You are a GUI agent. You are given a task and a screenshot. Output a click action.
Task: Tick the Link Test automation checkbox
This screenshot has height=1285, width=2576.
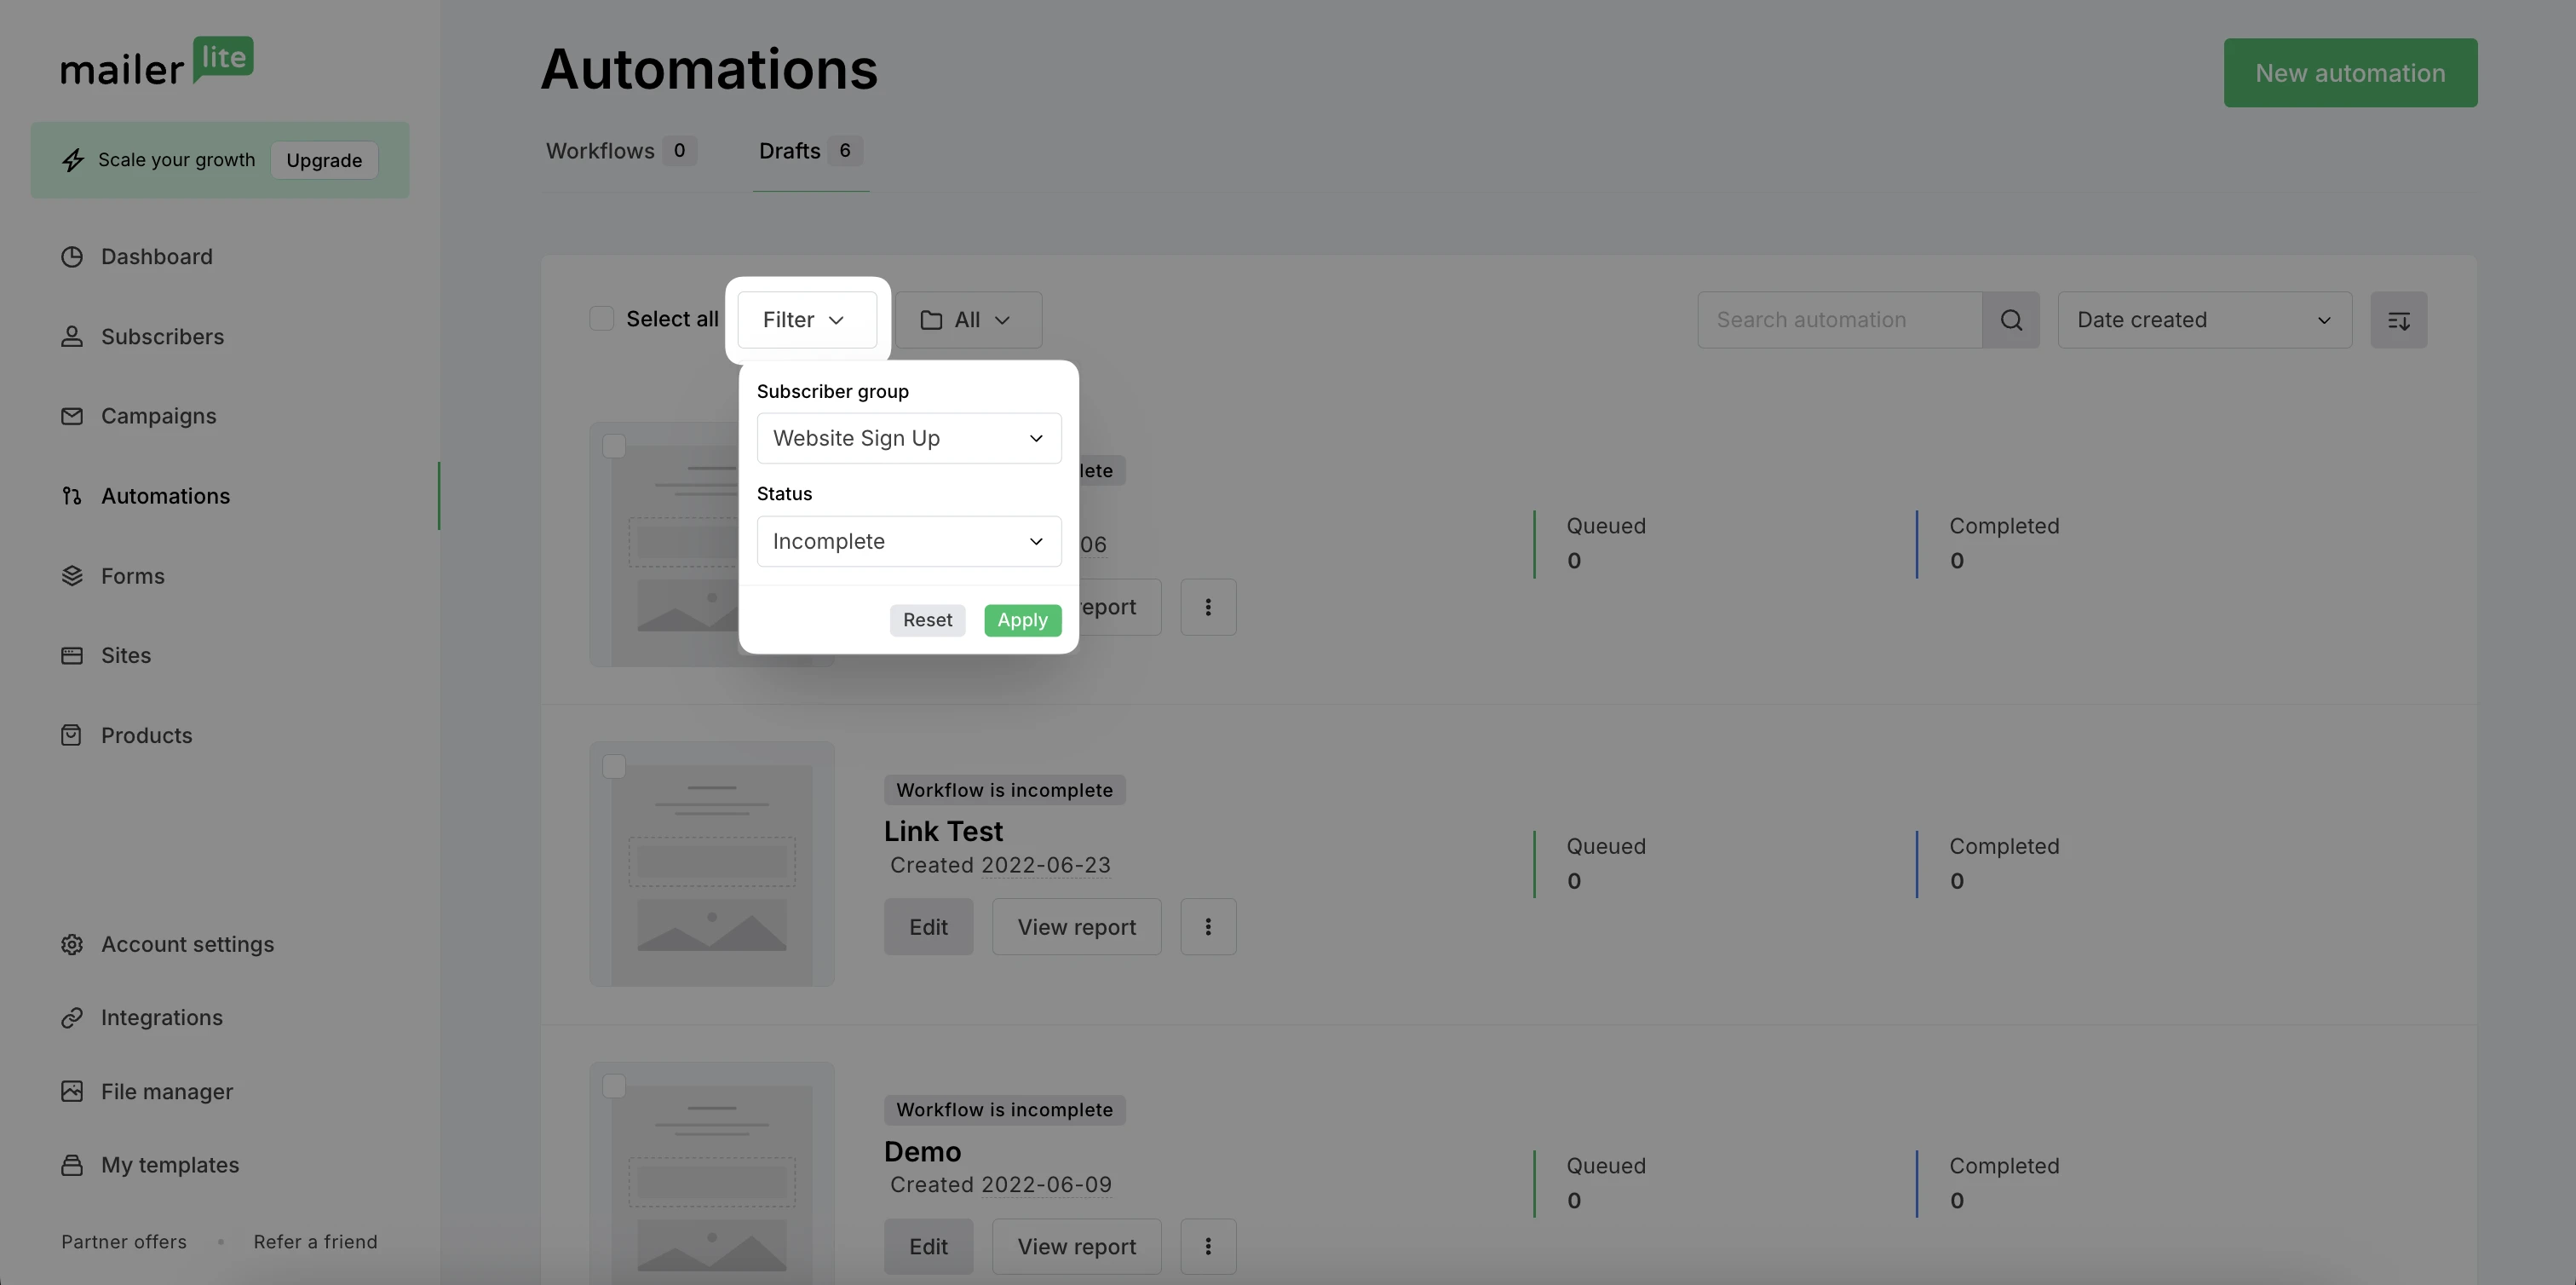(x=614, y=767)
